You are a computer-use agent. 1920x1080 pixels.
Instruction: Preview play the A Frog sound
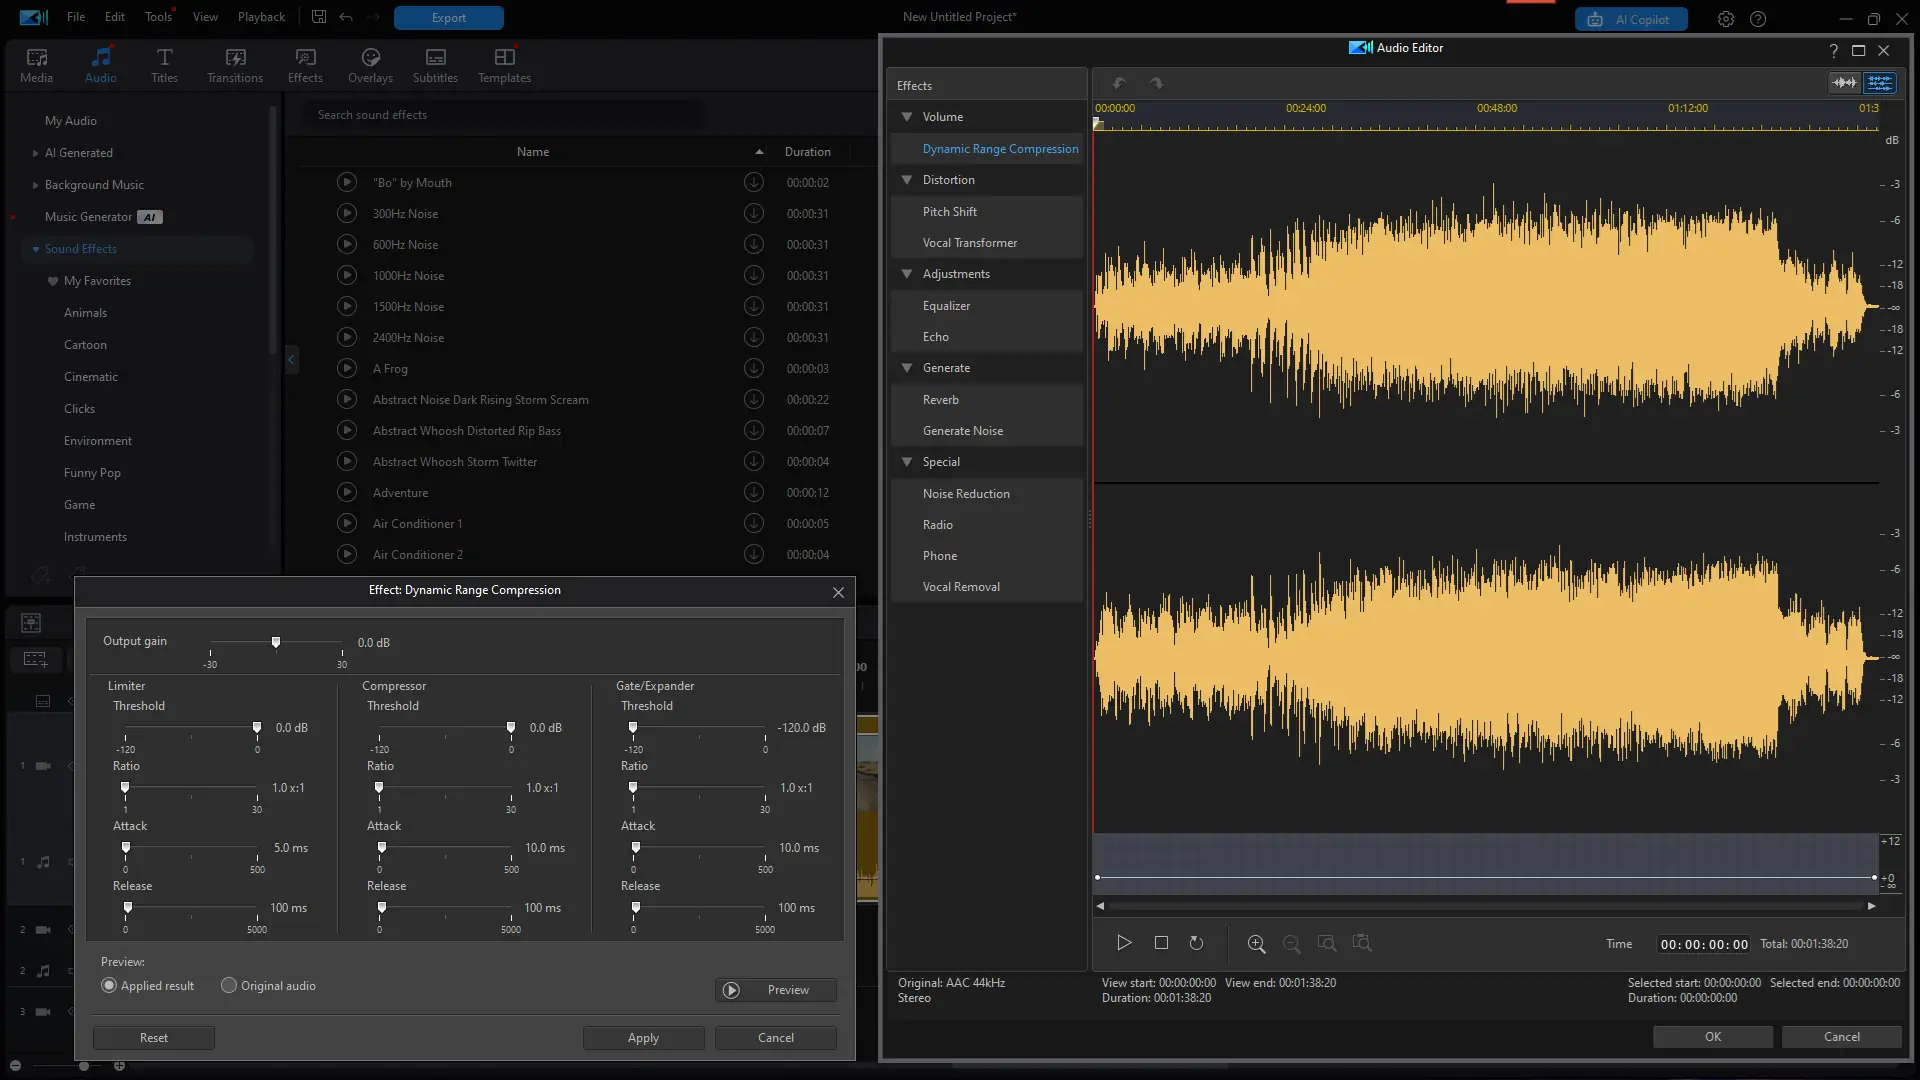(347, 368)
